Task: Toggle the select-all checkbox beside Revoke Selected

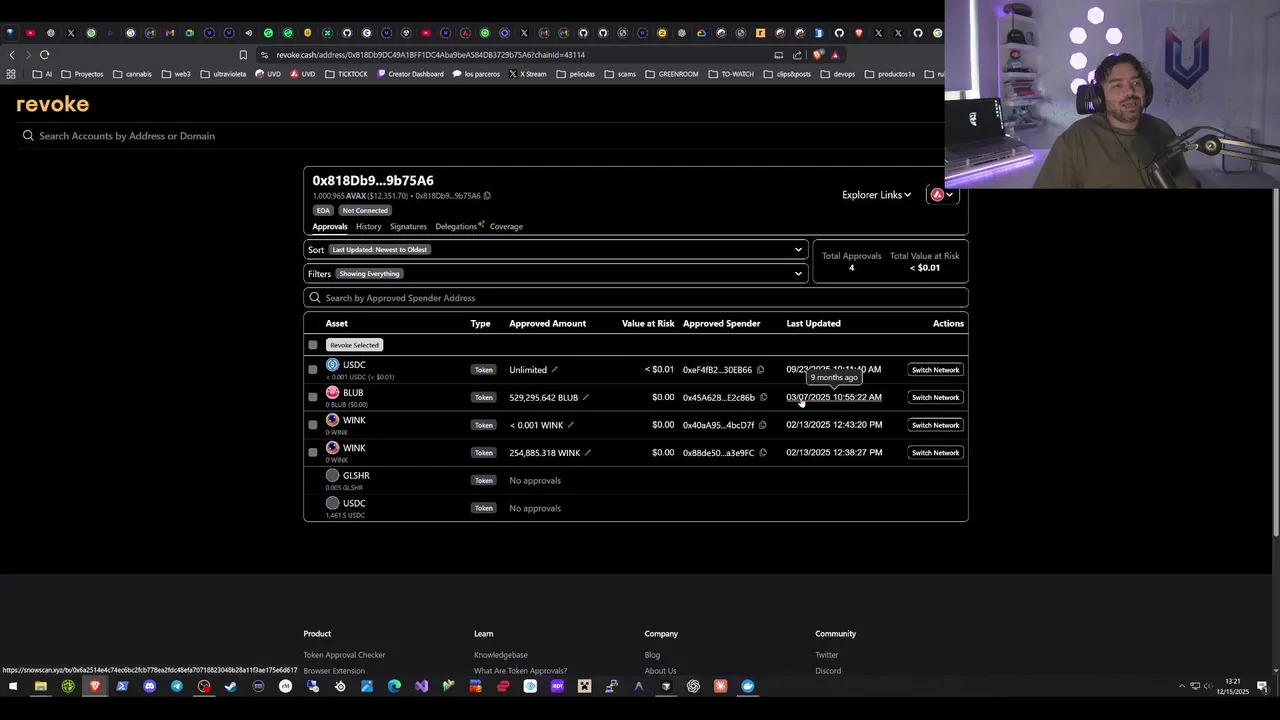Action: [x=313, y=345]
